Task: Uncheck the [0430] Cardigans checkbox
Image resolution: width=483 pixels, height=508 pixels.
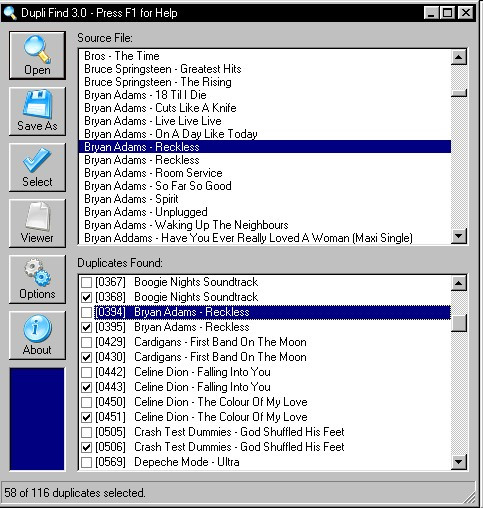Action: tap(86, 357)
